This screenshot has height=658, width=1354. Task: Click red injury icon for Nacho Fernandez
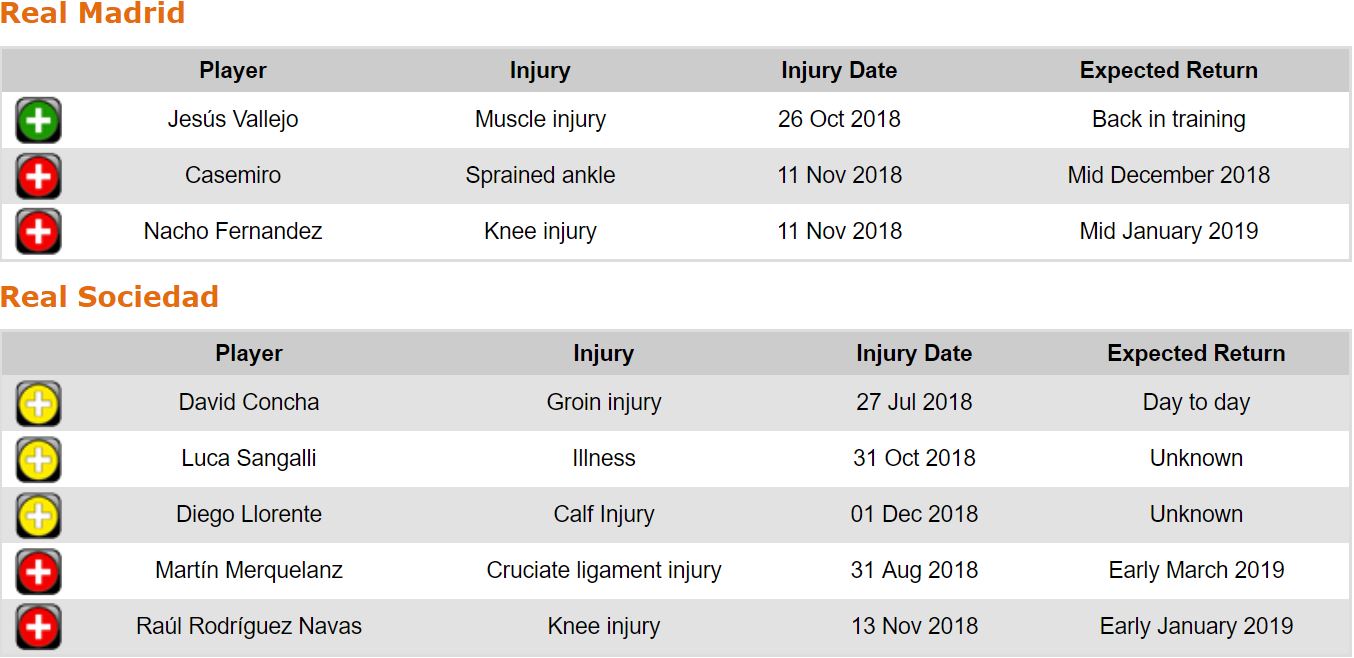(x=38, y=232)
